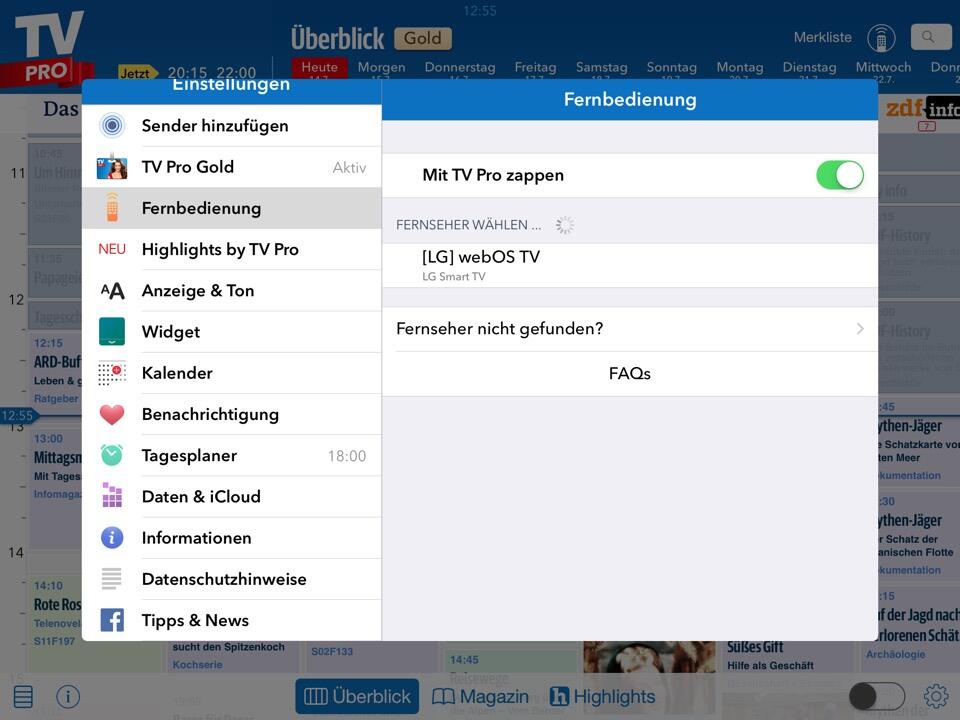Tap the dotted Kalender icon
Viewport: 960px width, 720px height.
[112, 372]
